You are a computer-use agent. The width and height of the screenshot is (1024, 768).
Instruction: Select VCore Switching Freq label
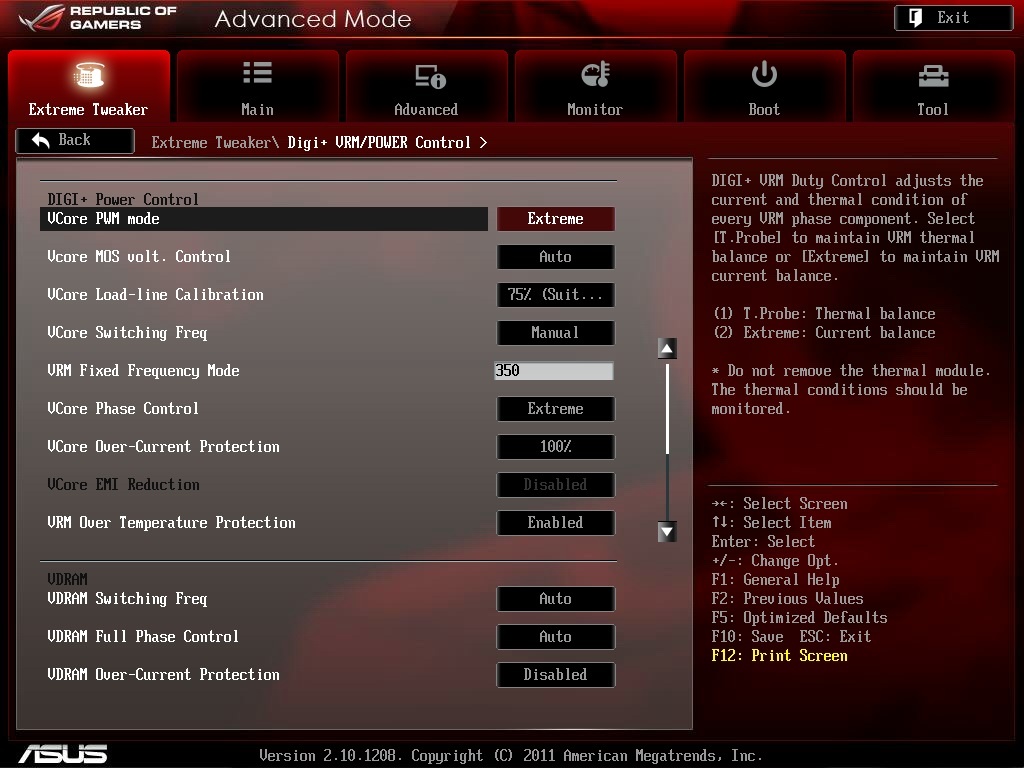coord(127,333)
